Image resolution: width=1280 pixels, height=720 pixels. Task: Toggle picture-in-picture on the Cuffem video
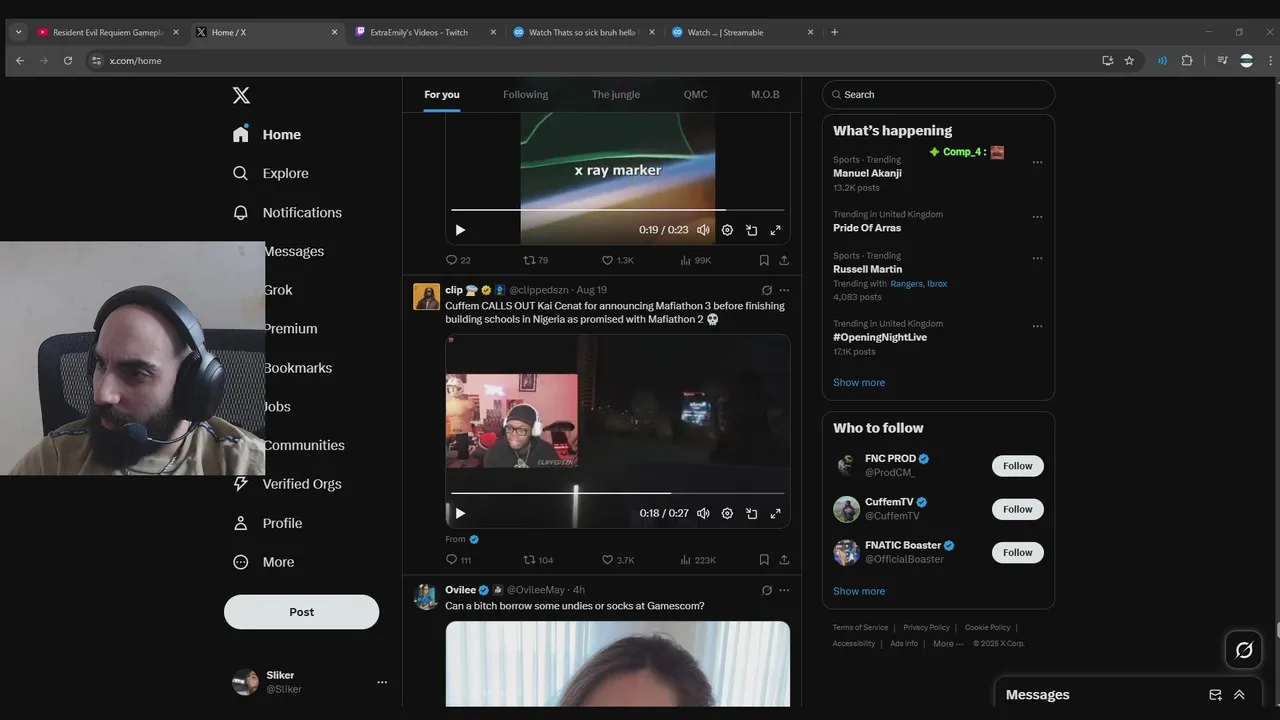coord(751,513)
